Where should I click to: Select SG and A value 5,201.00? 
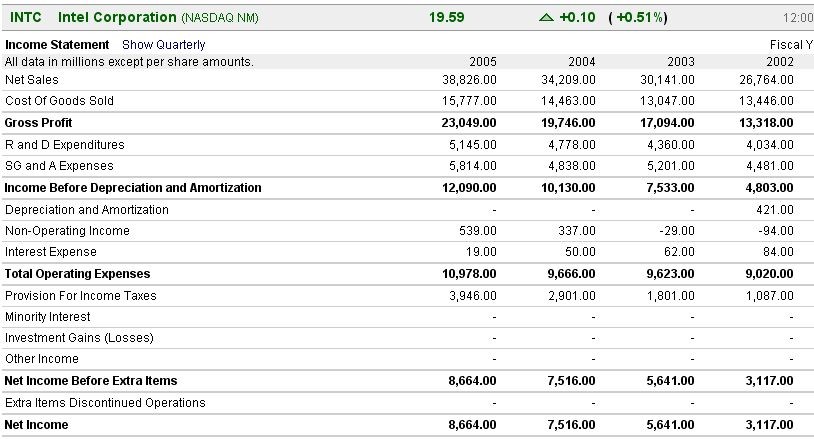pyautogui.click(x=671, y=166)
